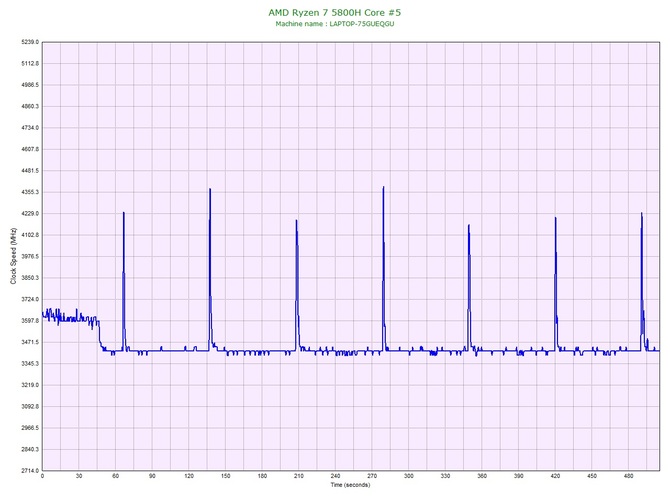
Task: Click the 3724.0 tick label on the y-axis
Action: tap(30, 299)
